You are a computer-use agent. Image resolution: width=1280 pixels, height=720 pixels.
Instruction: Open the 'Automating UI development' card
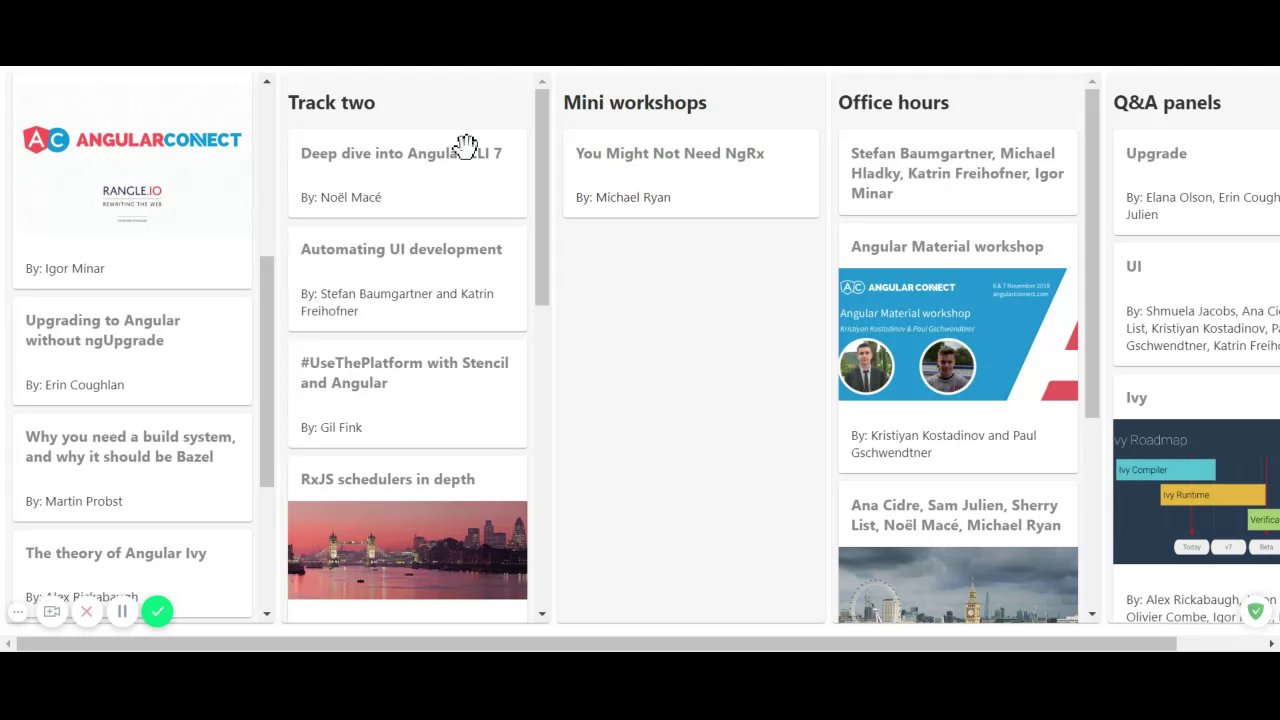pos(407,278)
